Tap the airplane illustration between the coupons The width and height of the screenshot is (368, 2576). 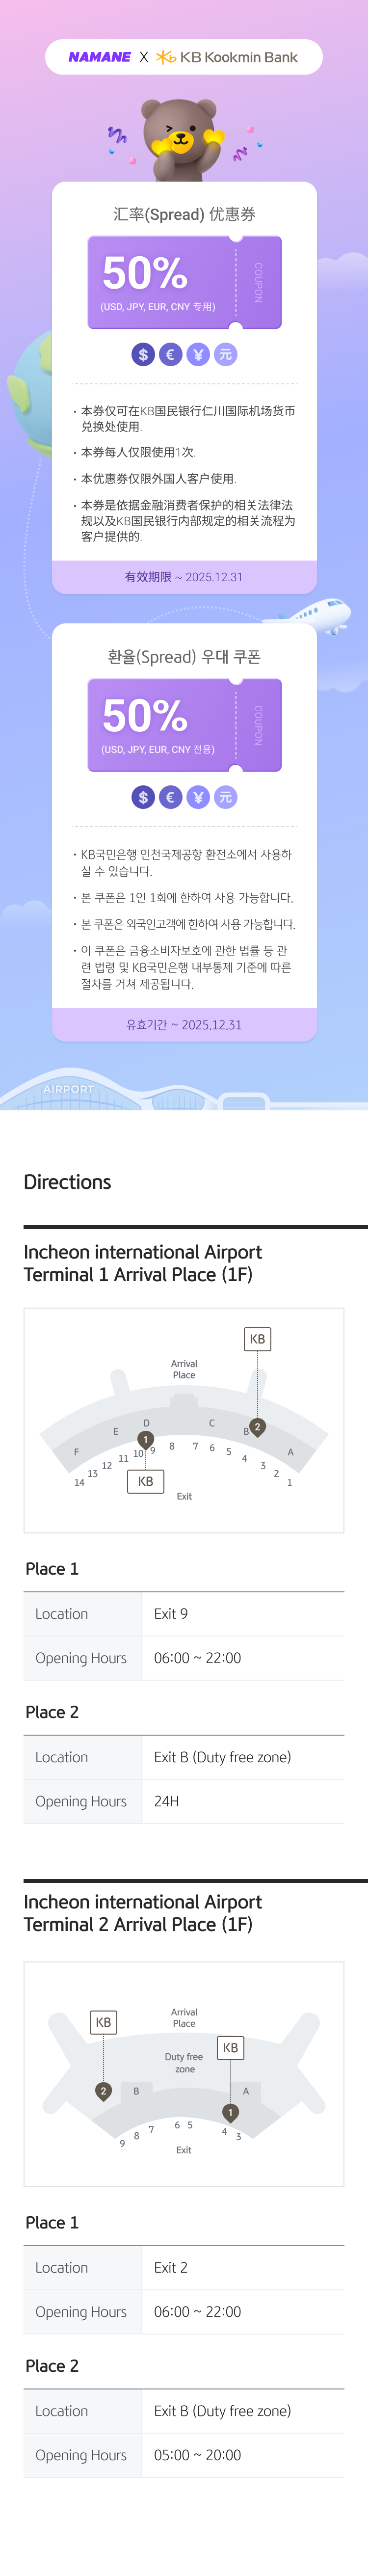(319, 614)
